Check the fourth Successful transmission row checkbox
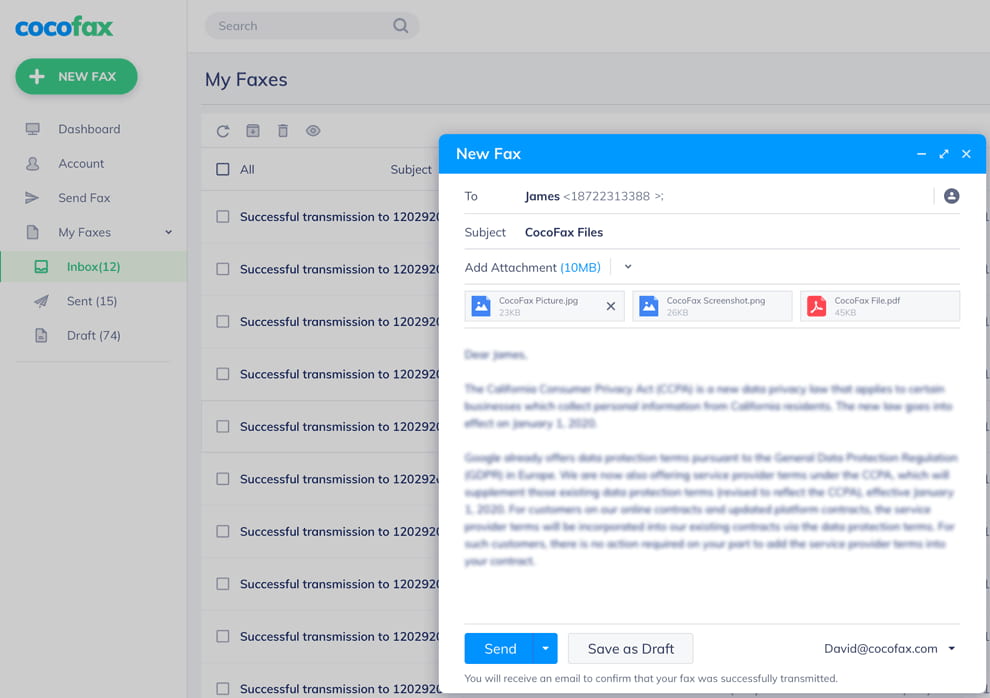Viewport: 990px width, 698px height. (223, 374)
